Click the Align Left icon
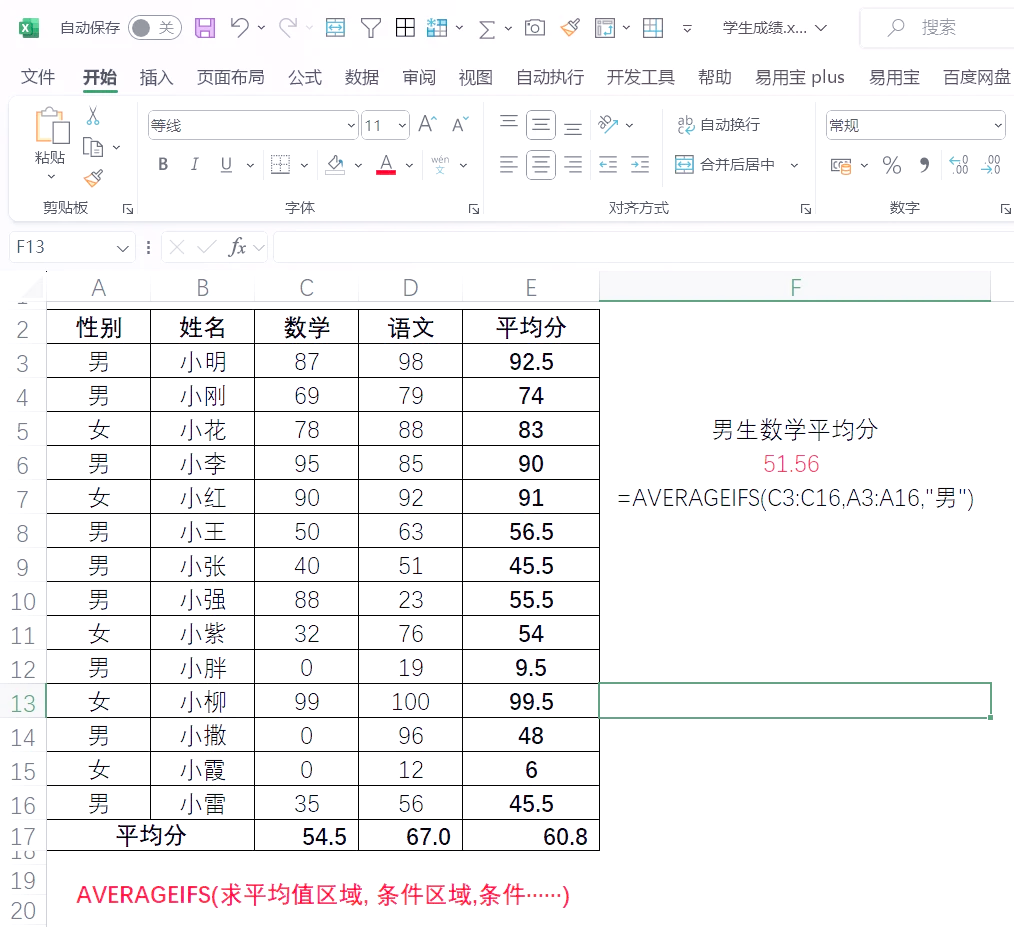This screenshot has height=927, width=1014. tap(509, 165)
